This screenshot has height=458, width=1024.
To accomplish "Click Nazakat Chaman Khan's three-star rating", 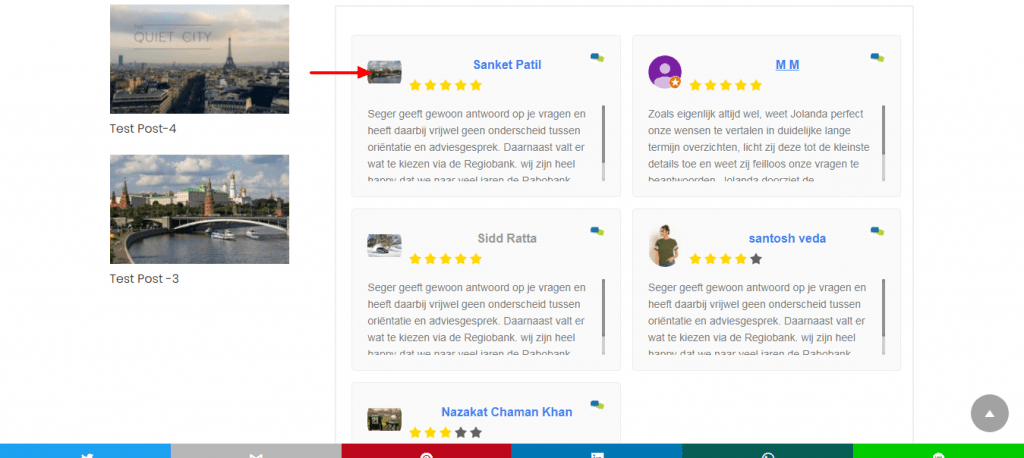I will 445,433.
